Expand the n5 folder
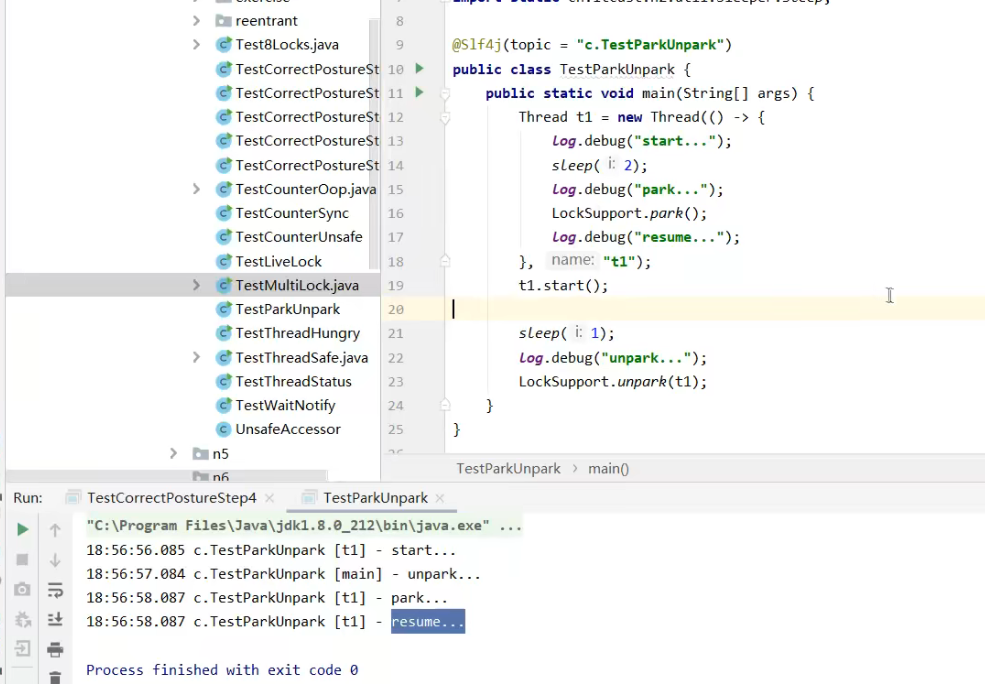The width and height of the screenshot is (985, 684). [x=173, y=453]
